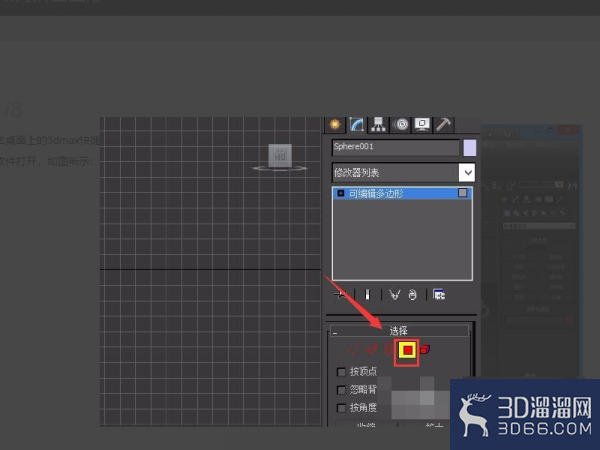
Task: Select 可编辑多边形 in the modifier stack
Action: coord(402,193)
